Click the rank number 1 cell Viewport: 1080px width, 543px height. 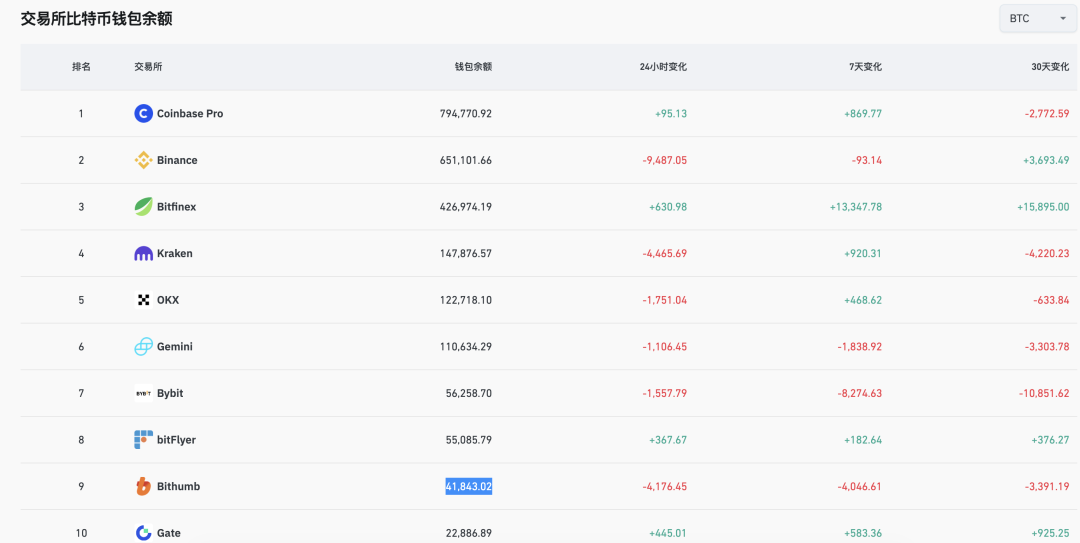point(81,114)
